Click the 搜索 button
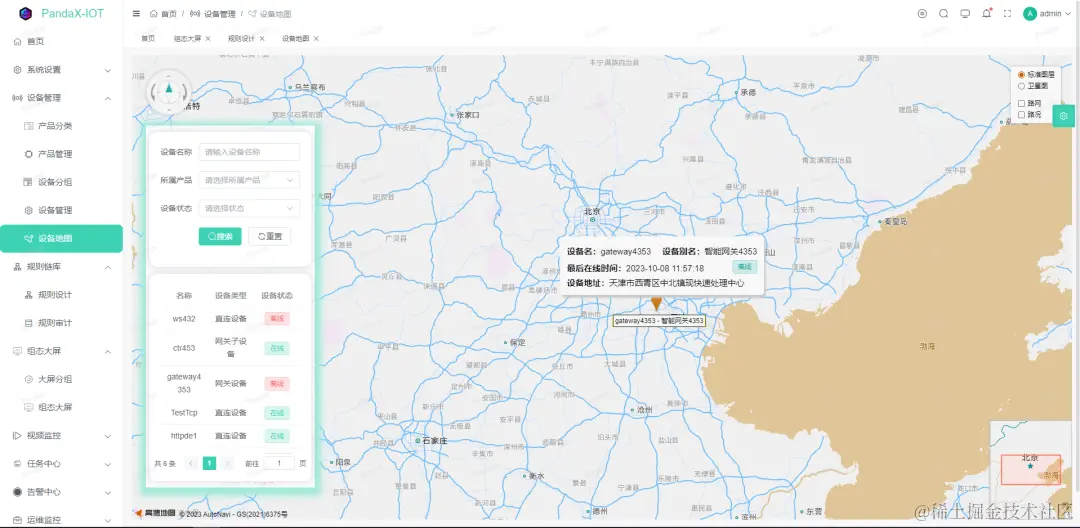 (x=220, y=237)
